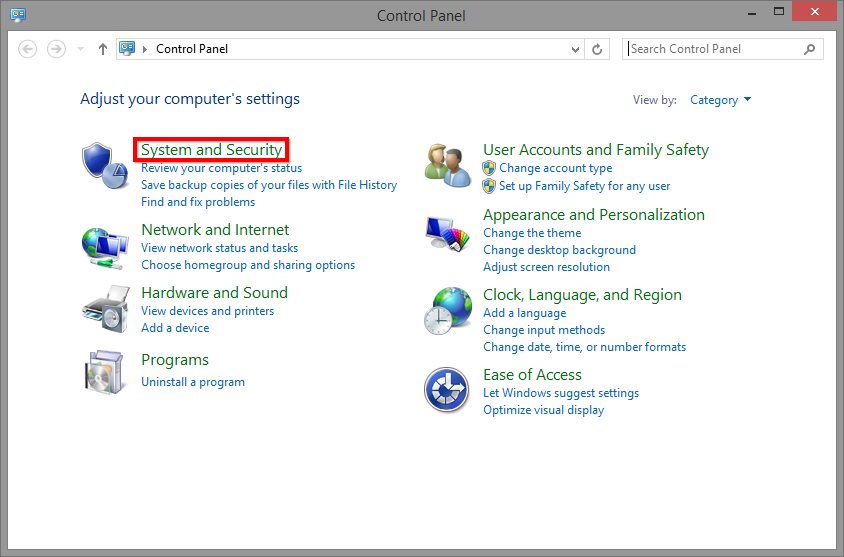The width and height of the screenshot is (844, 557).
Task: Click the window icon in the title bar
Action: pyautogui.click(x=18, y=15)
